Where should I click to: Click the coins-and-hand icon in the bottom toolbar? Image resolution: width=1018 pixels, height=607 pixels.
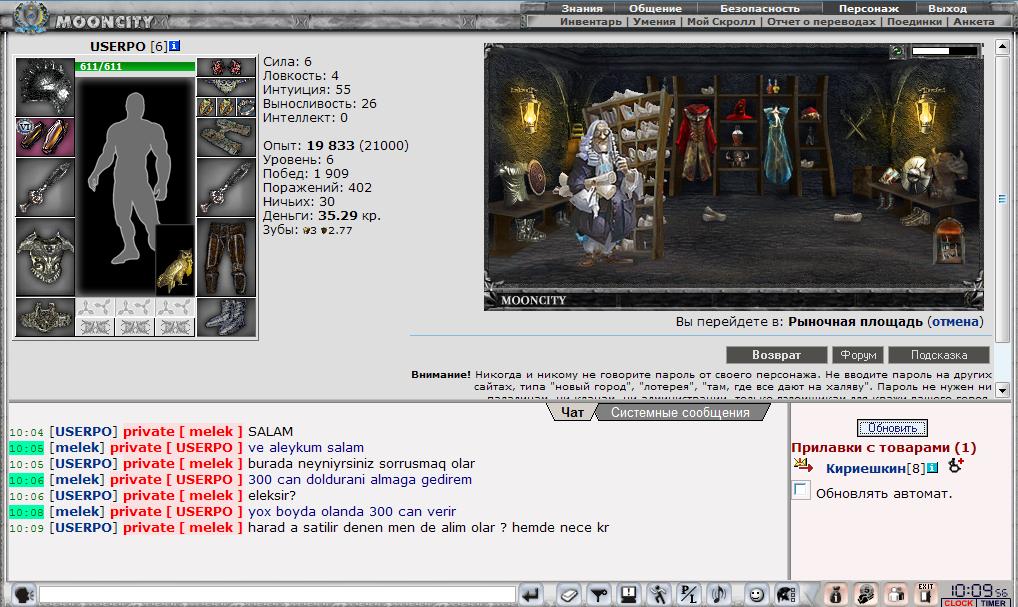866,594
